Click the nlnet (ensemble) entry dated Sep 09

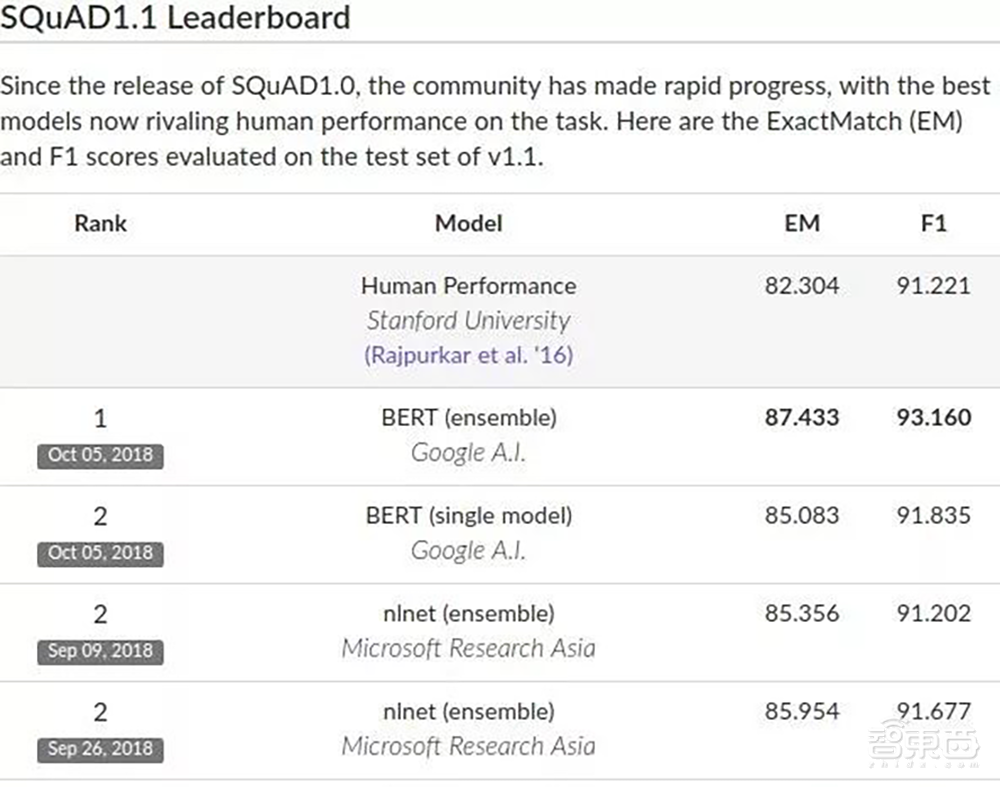pos(469,613)
